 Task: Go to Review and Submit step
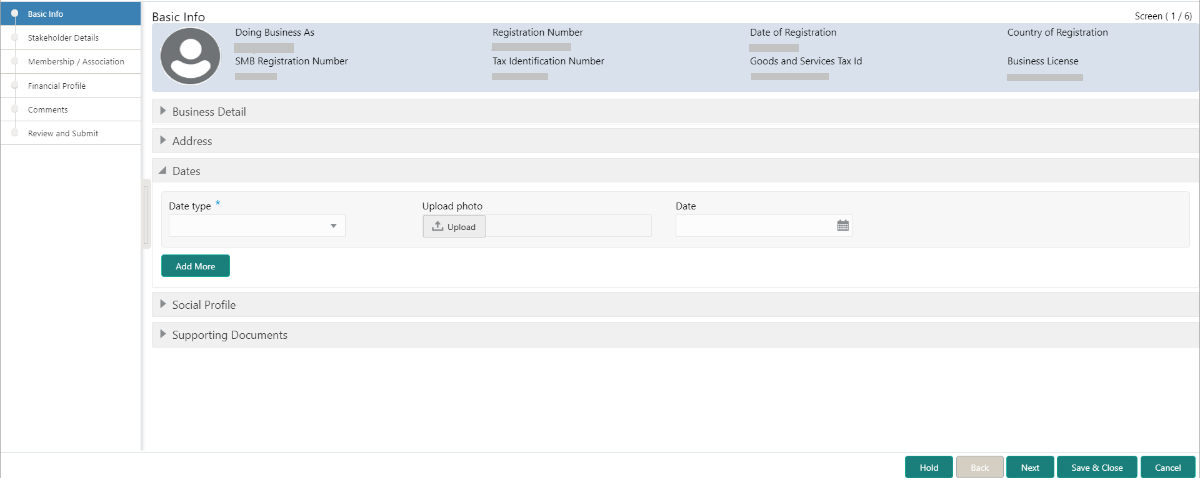(71, 133)
